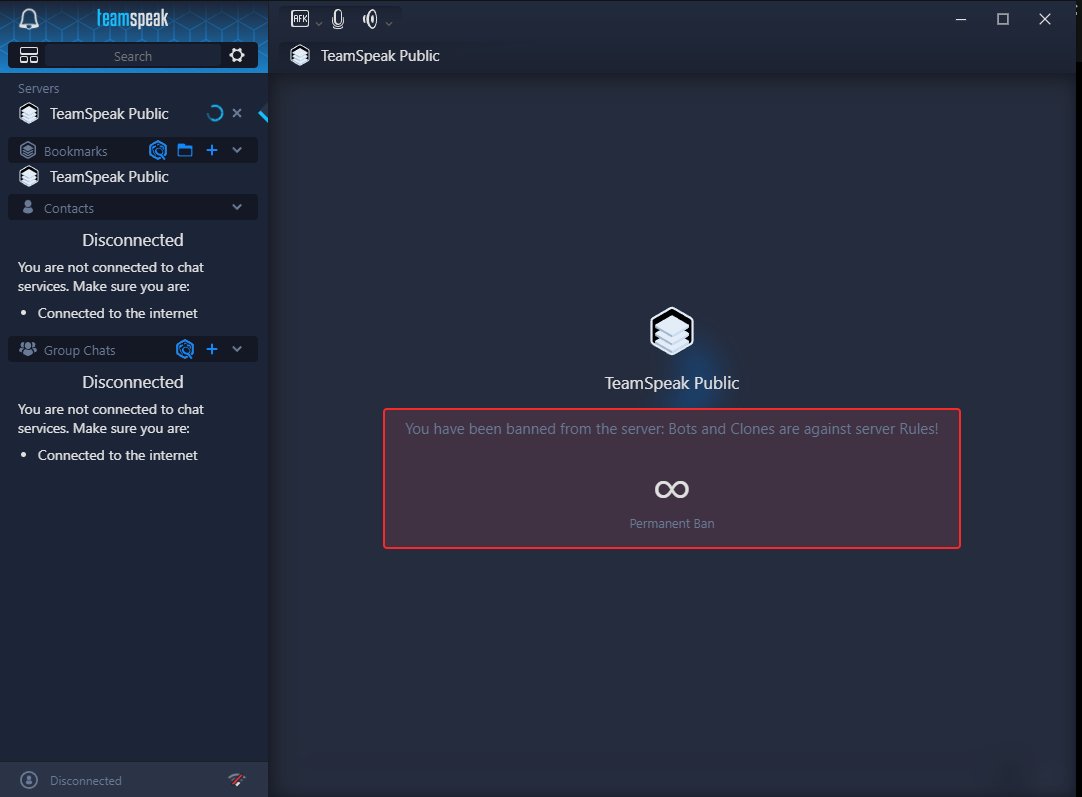Screen dimensions: 1082x797
Task: Toggle AFK status icon
Action: 300,19
